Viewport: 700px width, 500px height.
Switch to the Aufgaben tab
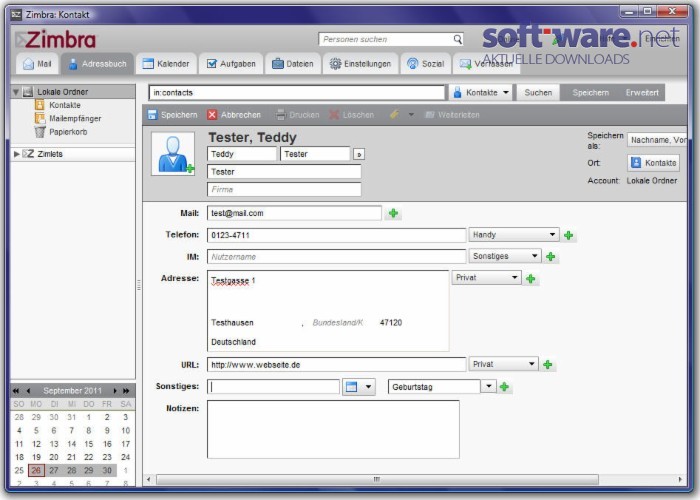(231, 64)
